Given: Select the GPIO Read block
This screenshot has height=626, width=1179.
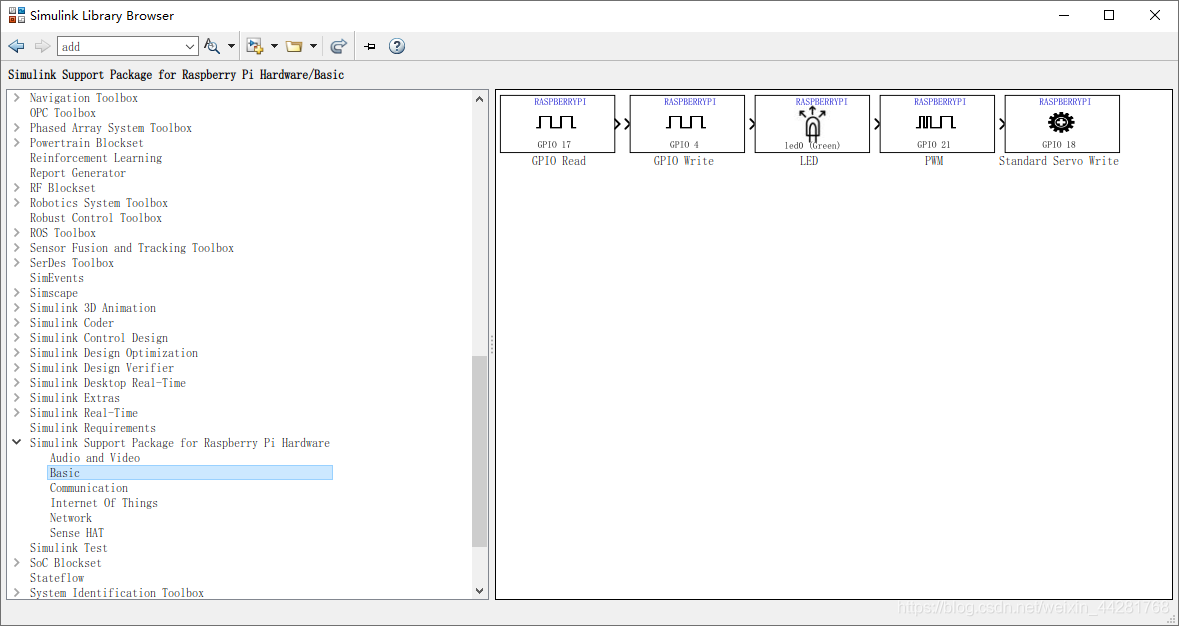Looking at the screenshot, I should 557,124.
